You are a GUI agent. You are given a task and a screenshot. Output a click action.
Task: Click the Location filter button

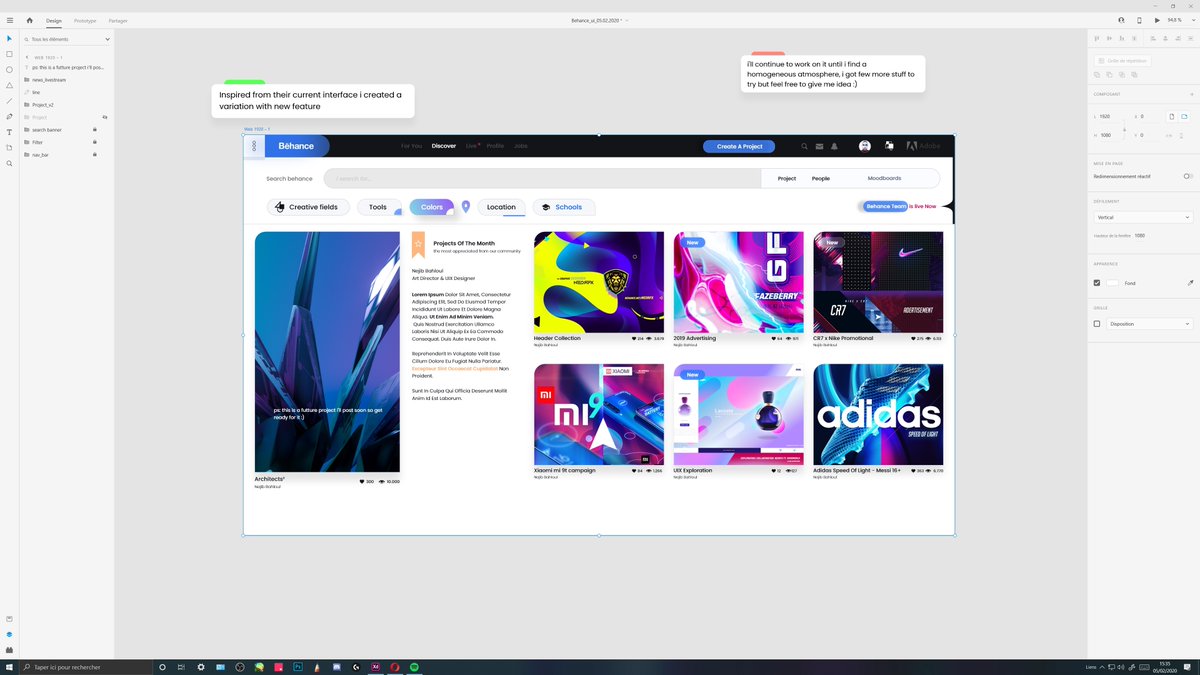[501, 207]
